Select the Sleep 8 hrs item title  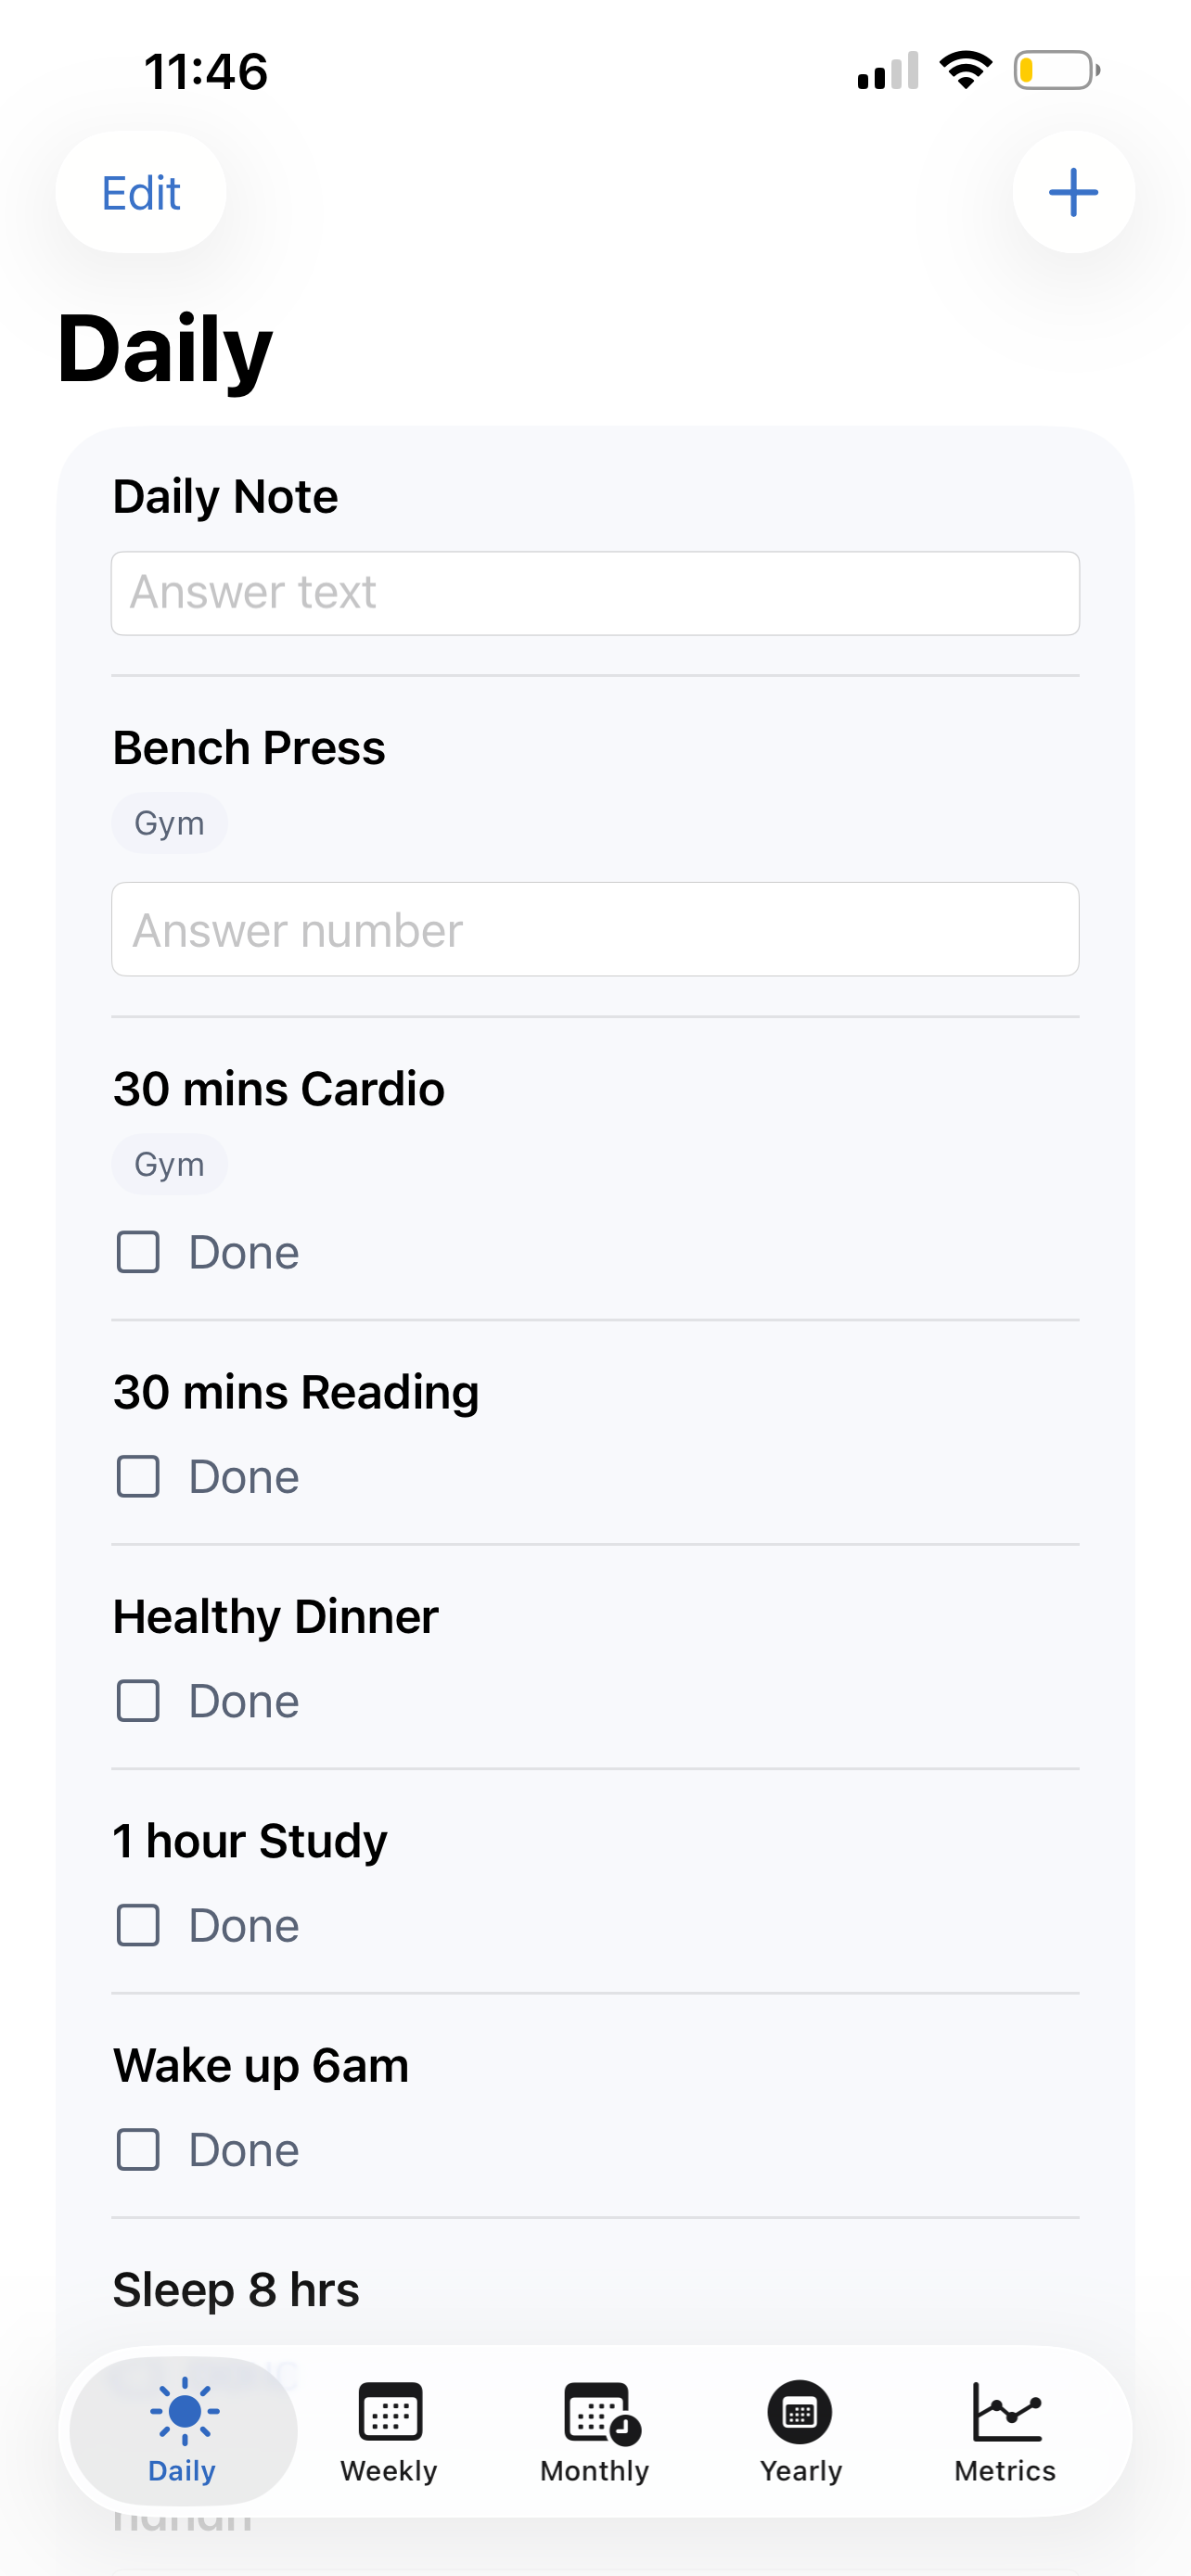coord(236,2289)
